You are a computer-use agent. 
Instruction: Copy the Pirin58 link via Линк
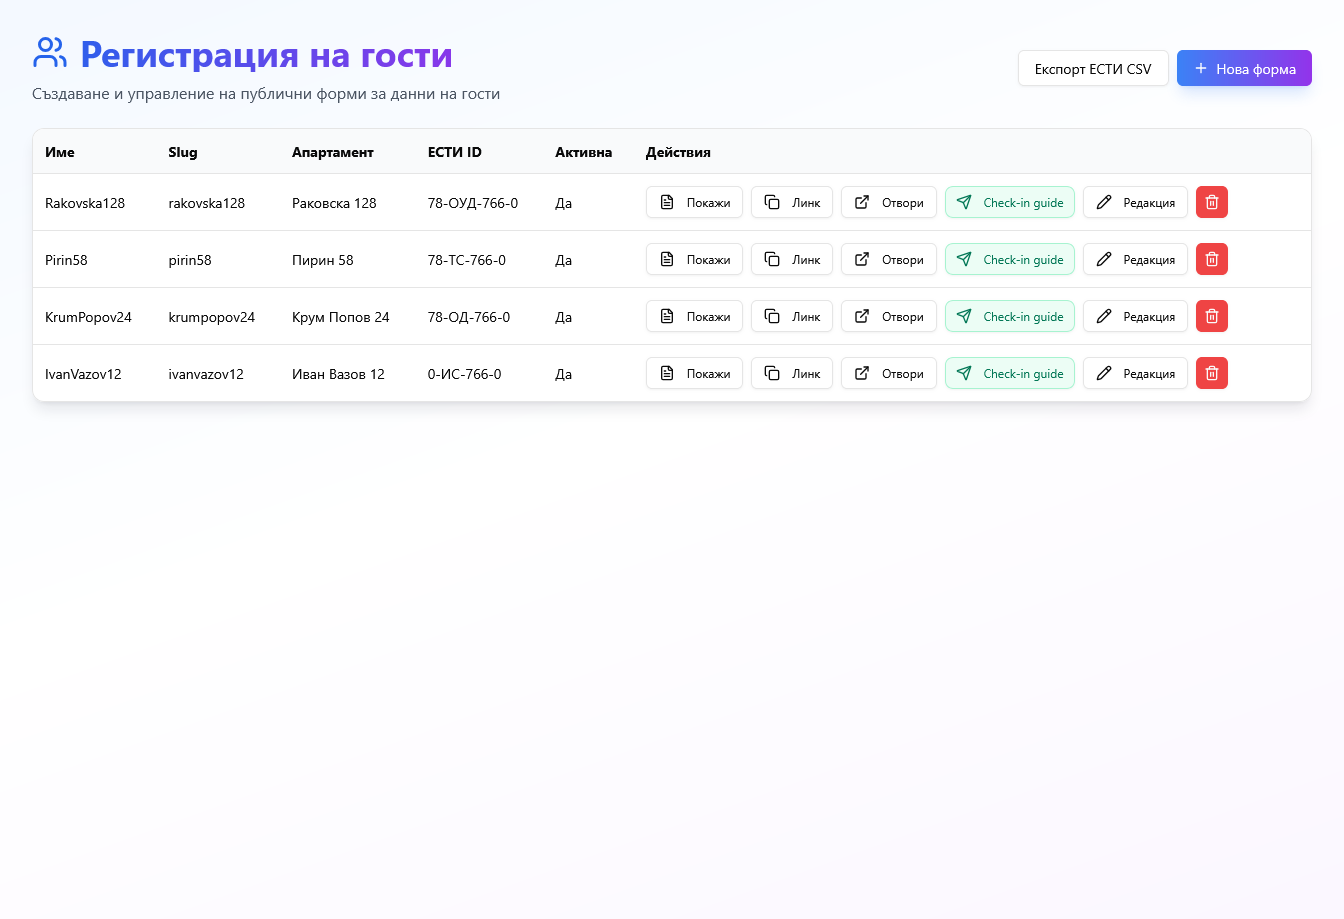pyautogui.click(x=792, y=259)
